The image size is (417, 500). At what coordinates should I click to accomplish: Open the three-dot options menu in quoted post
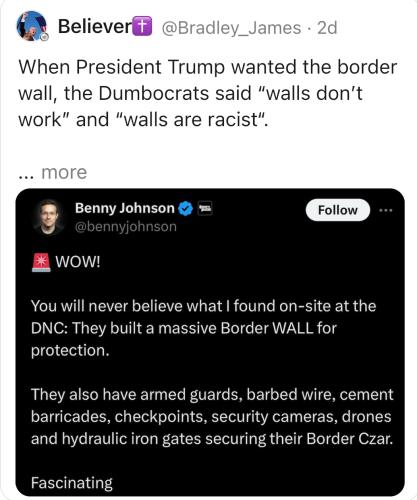[386, 210]
